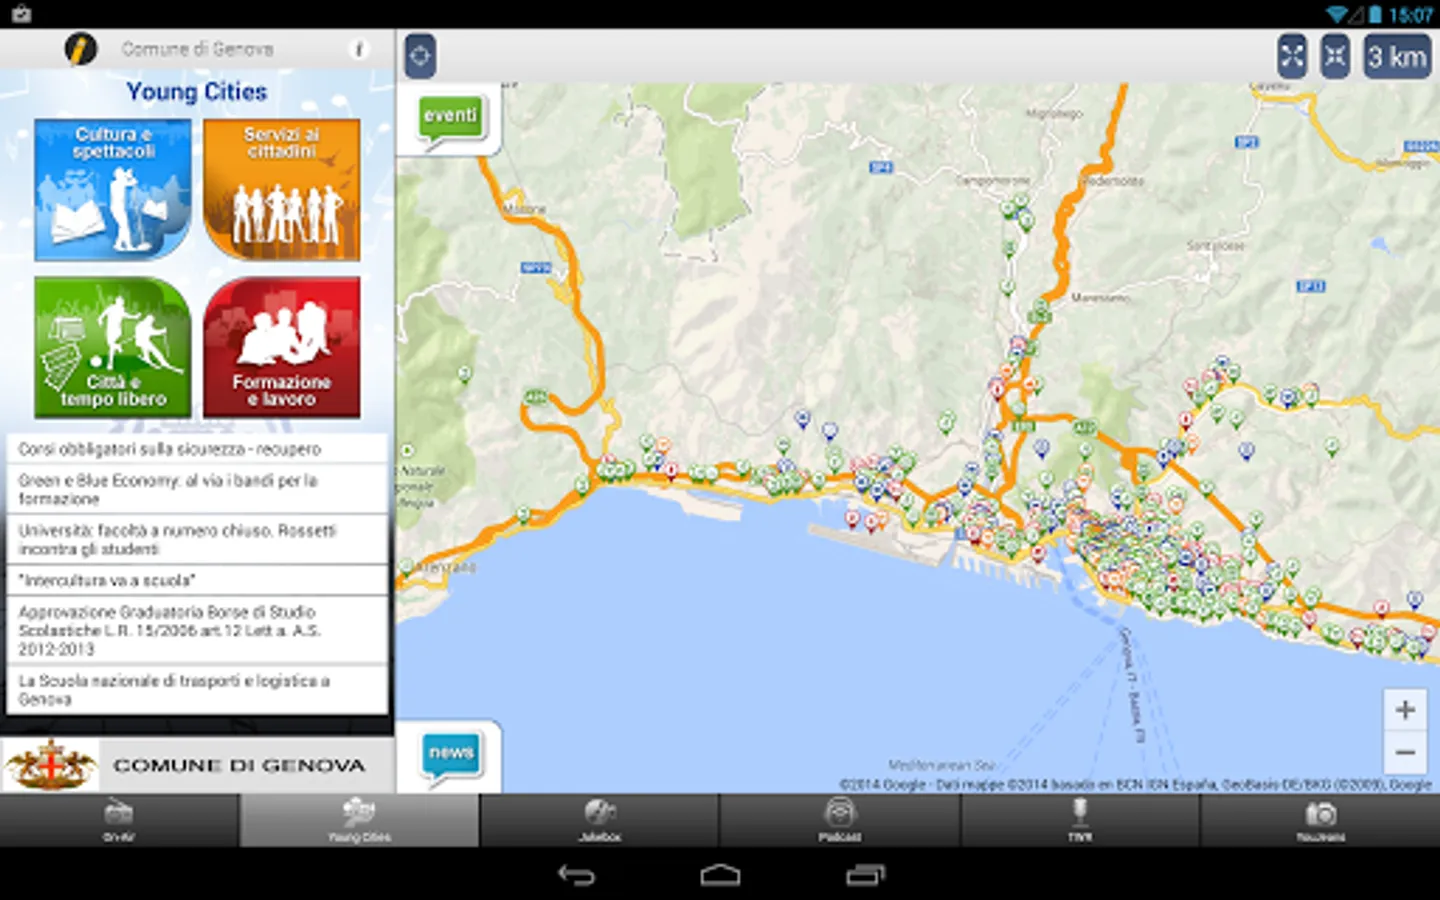Open news 'Corsi obbligatori sulla sicurezza - recupero'
This screenshot has height=900, width=1440.
pyautogui.click(x=197, y=449)
